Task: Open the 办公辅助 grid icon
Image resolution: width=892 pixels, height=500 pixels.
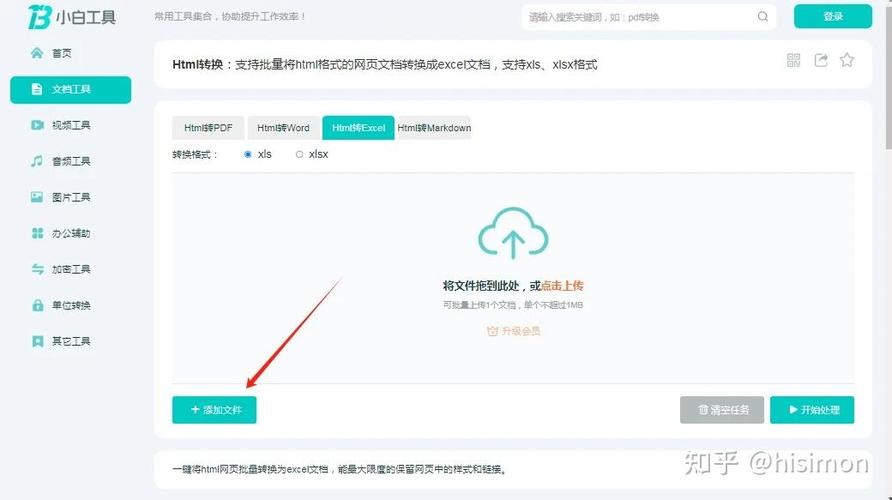Action: tap(37, 233)
